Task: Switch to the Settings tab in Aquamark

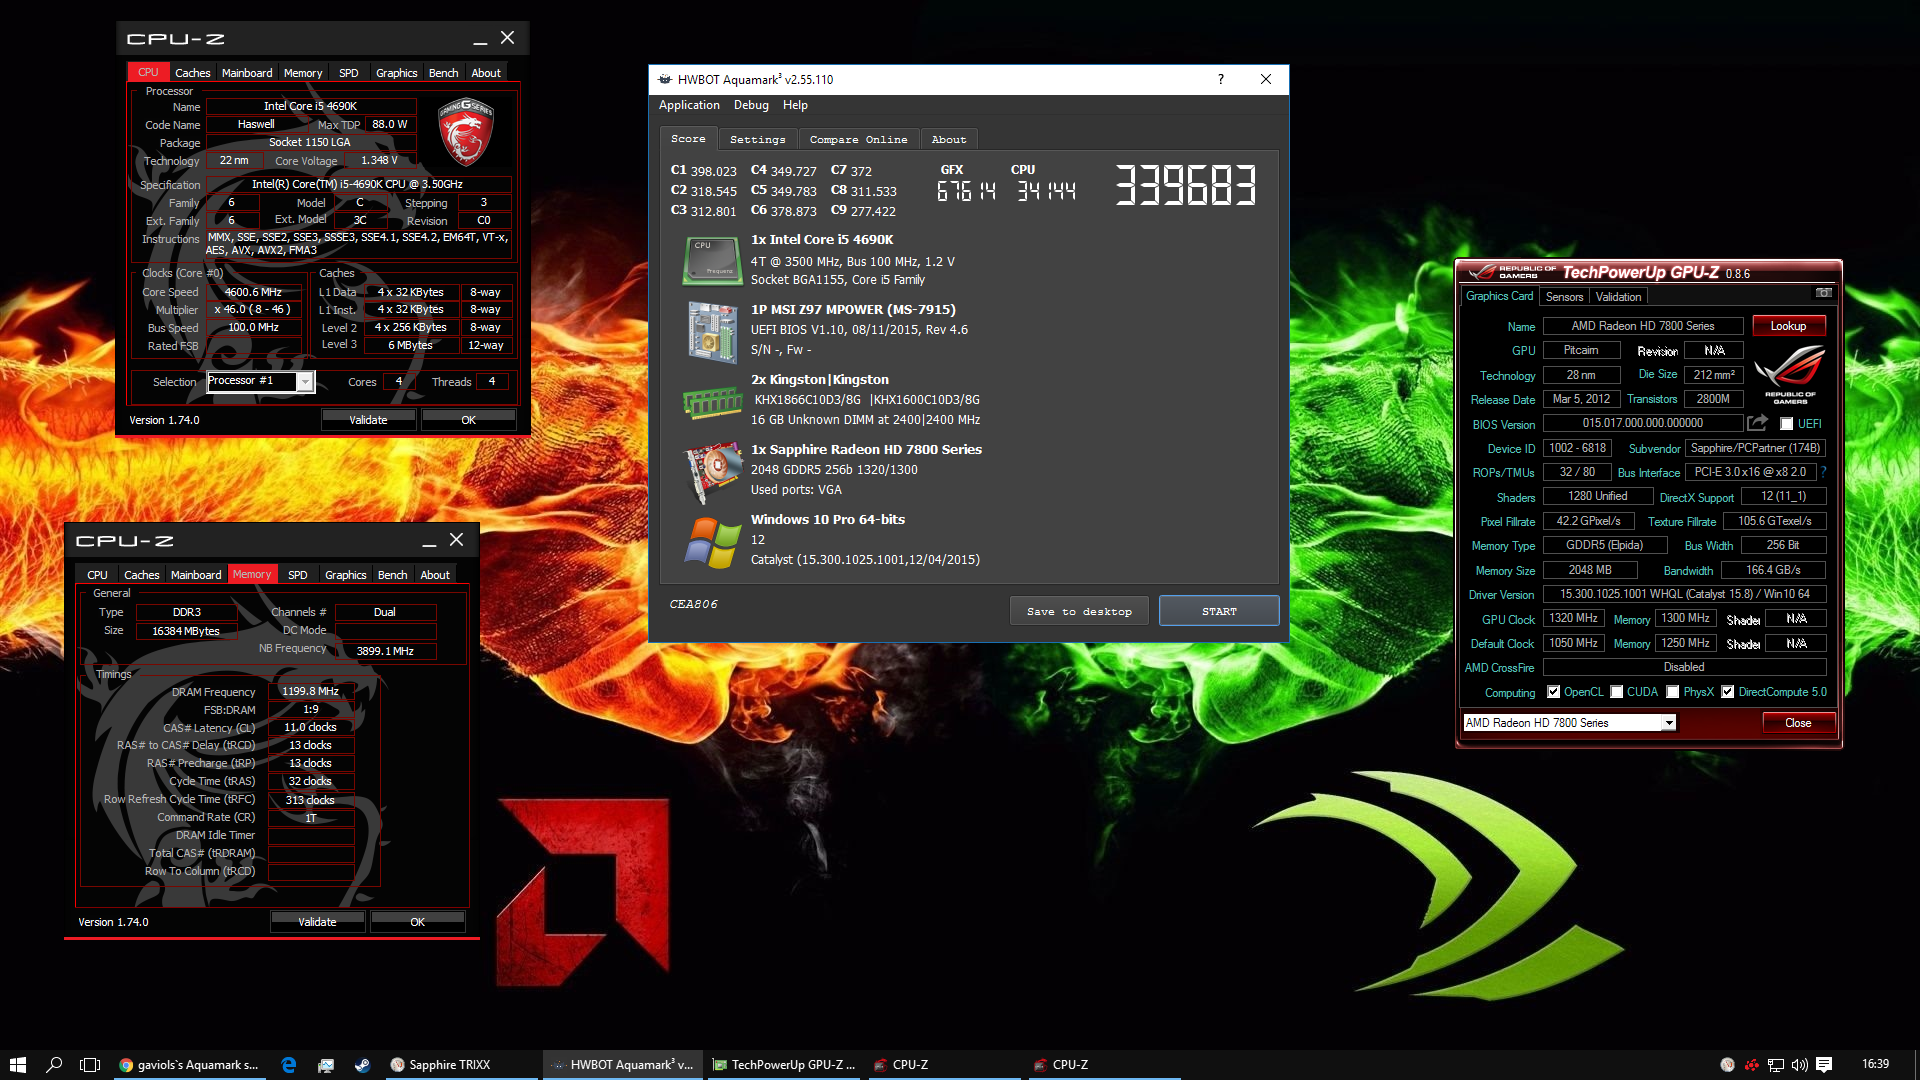Action: 757,140
